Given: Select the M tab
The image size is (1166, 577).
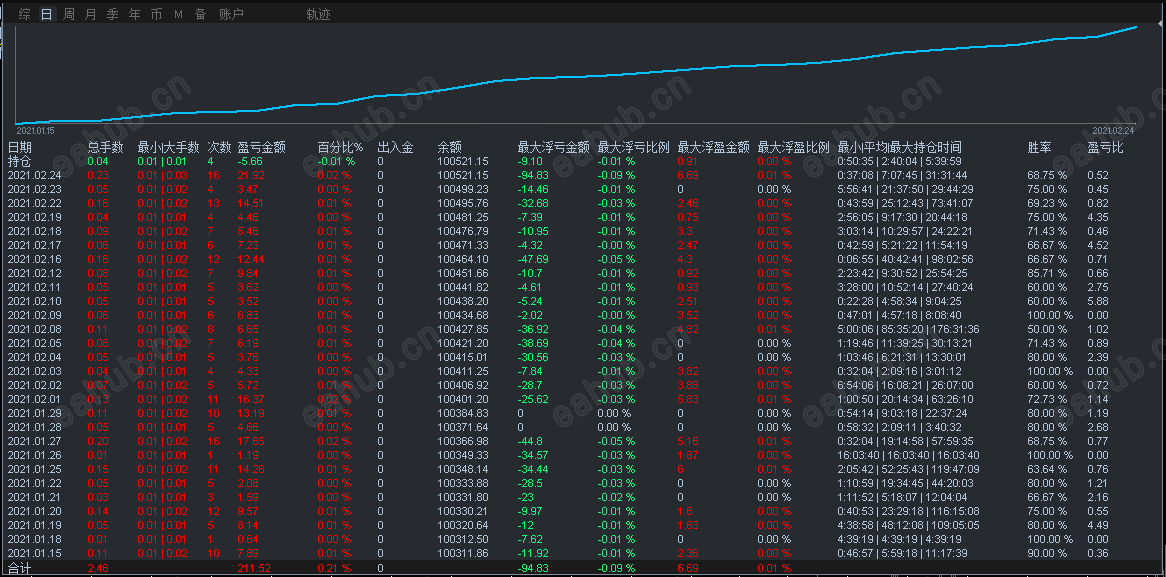Looking at the screenshot, I should [178, 14].
